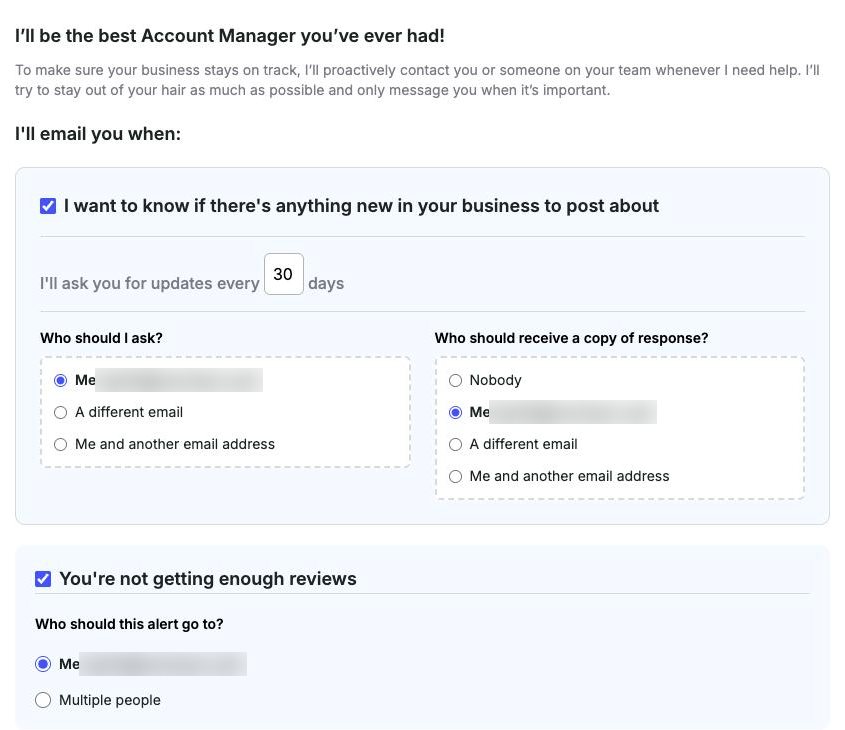Select 'Me' for the reviews alert recipient
The width and height of the screenshot is (845, 730).
43,664
